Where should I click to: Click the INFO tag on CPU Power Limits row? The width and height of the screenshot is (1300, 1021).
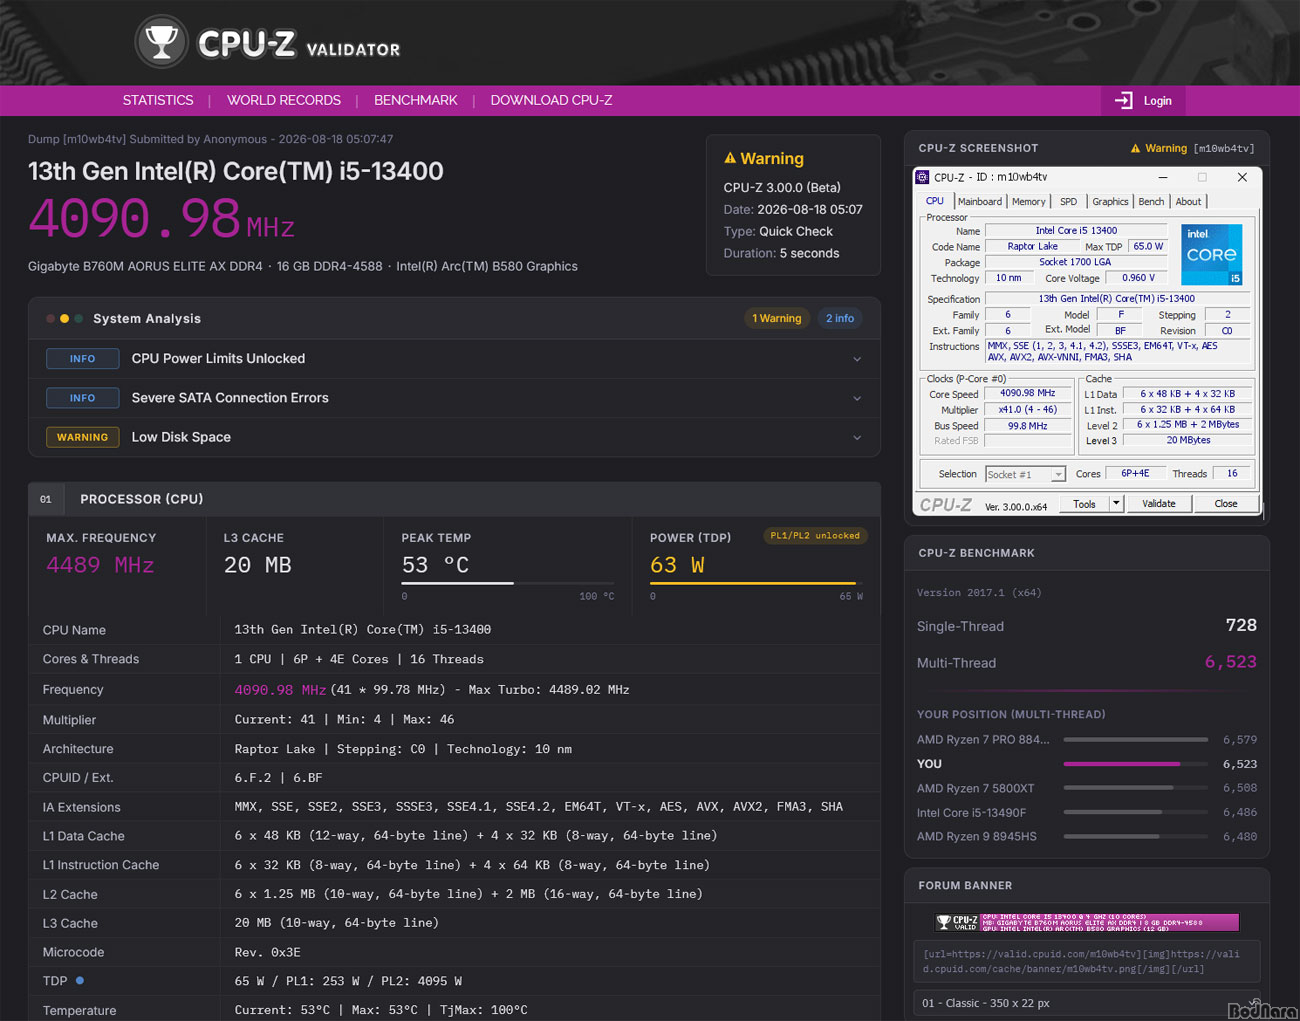82,359
